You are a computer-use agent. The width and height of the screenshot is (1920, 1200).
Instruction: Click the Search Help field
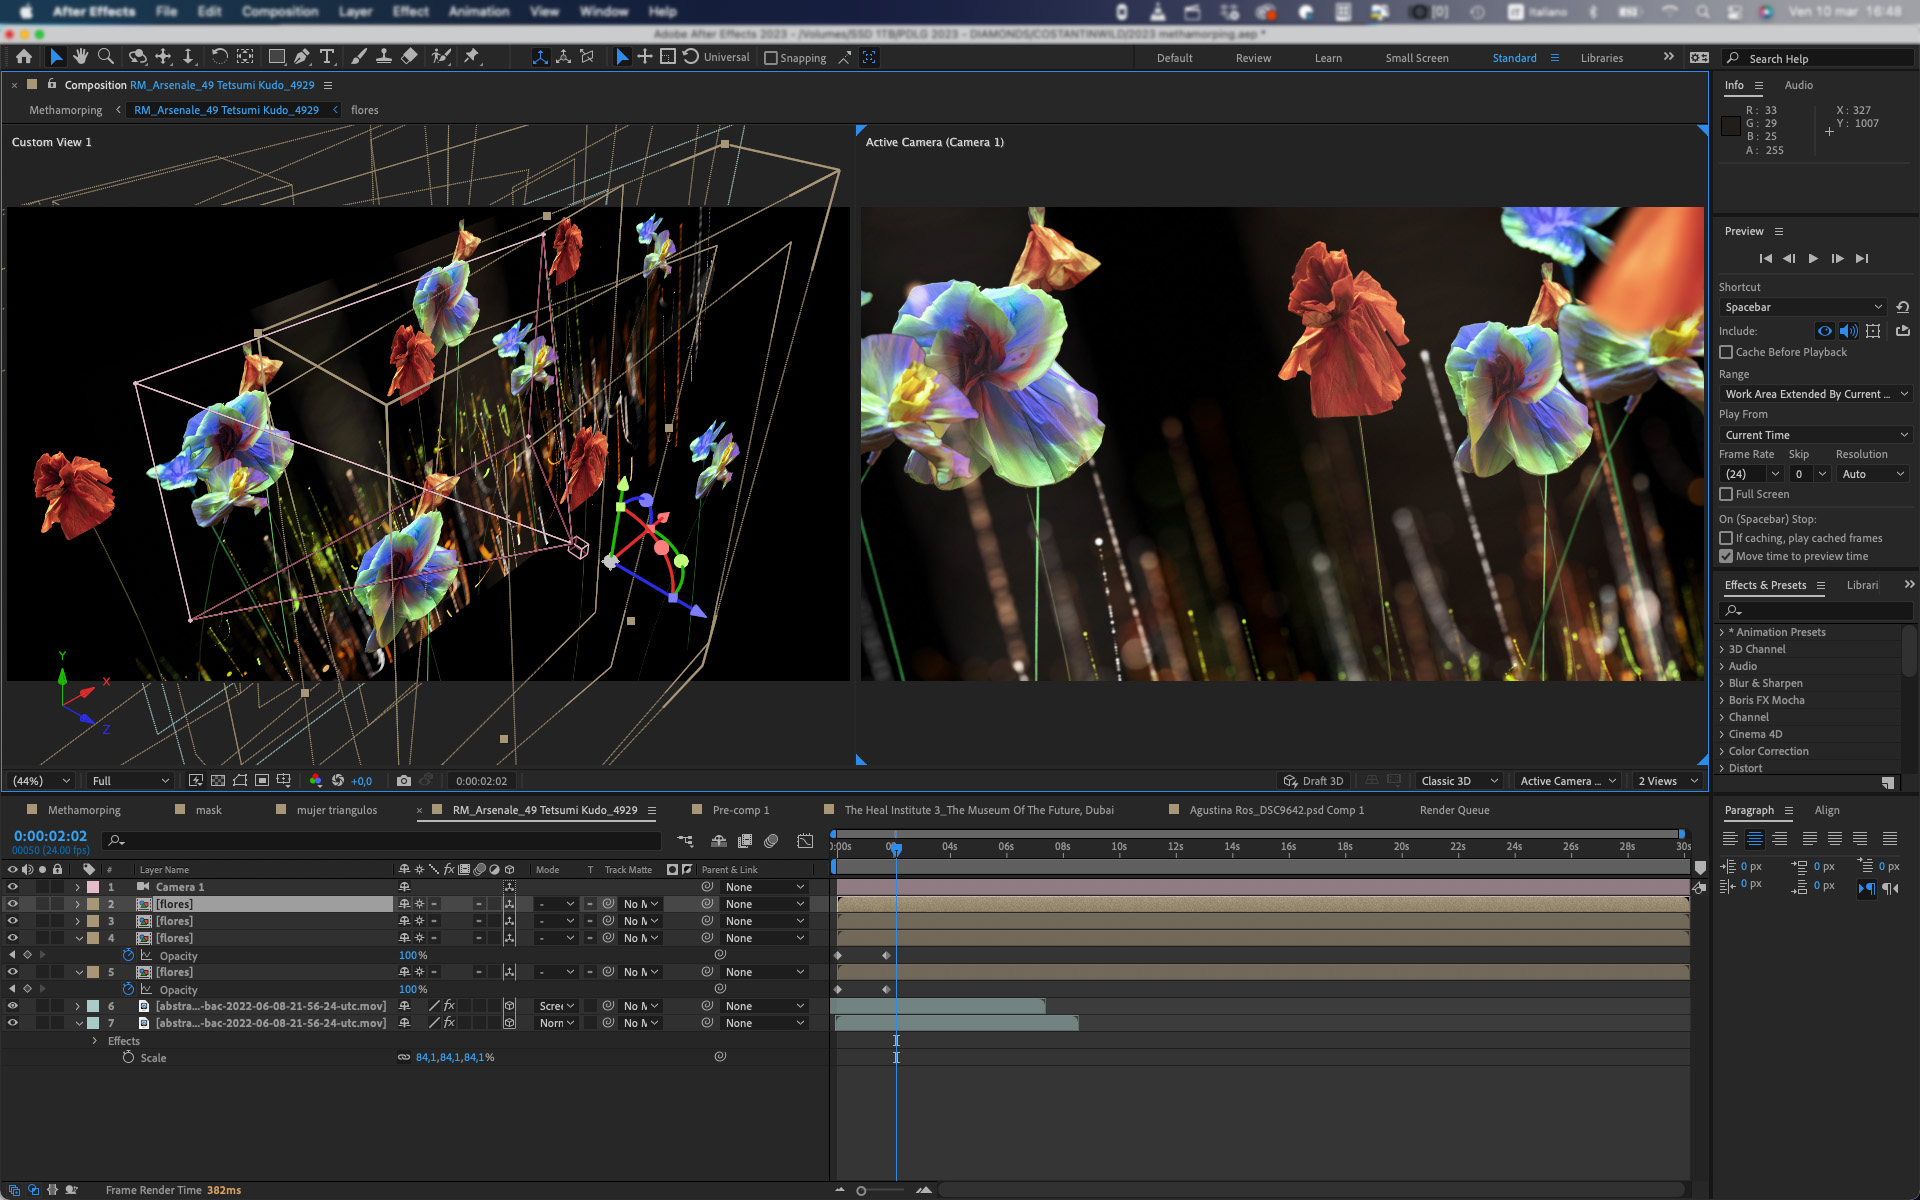1820,58
